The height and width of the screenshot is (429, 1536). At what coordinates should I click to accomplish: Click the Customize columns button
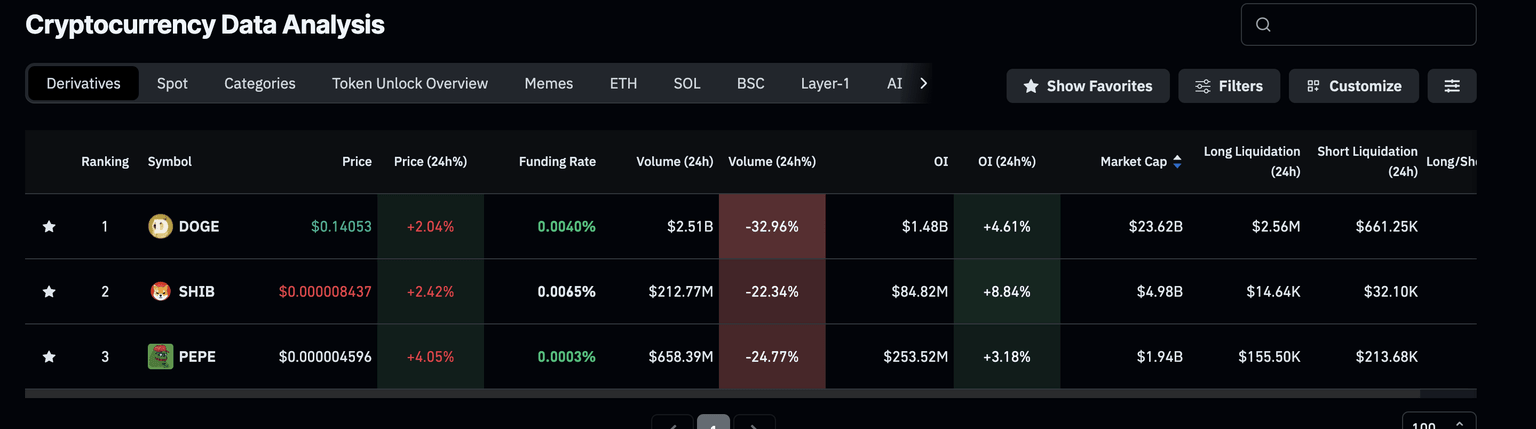(1353, 86)
